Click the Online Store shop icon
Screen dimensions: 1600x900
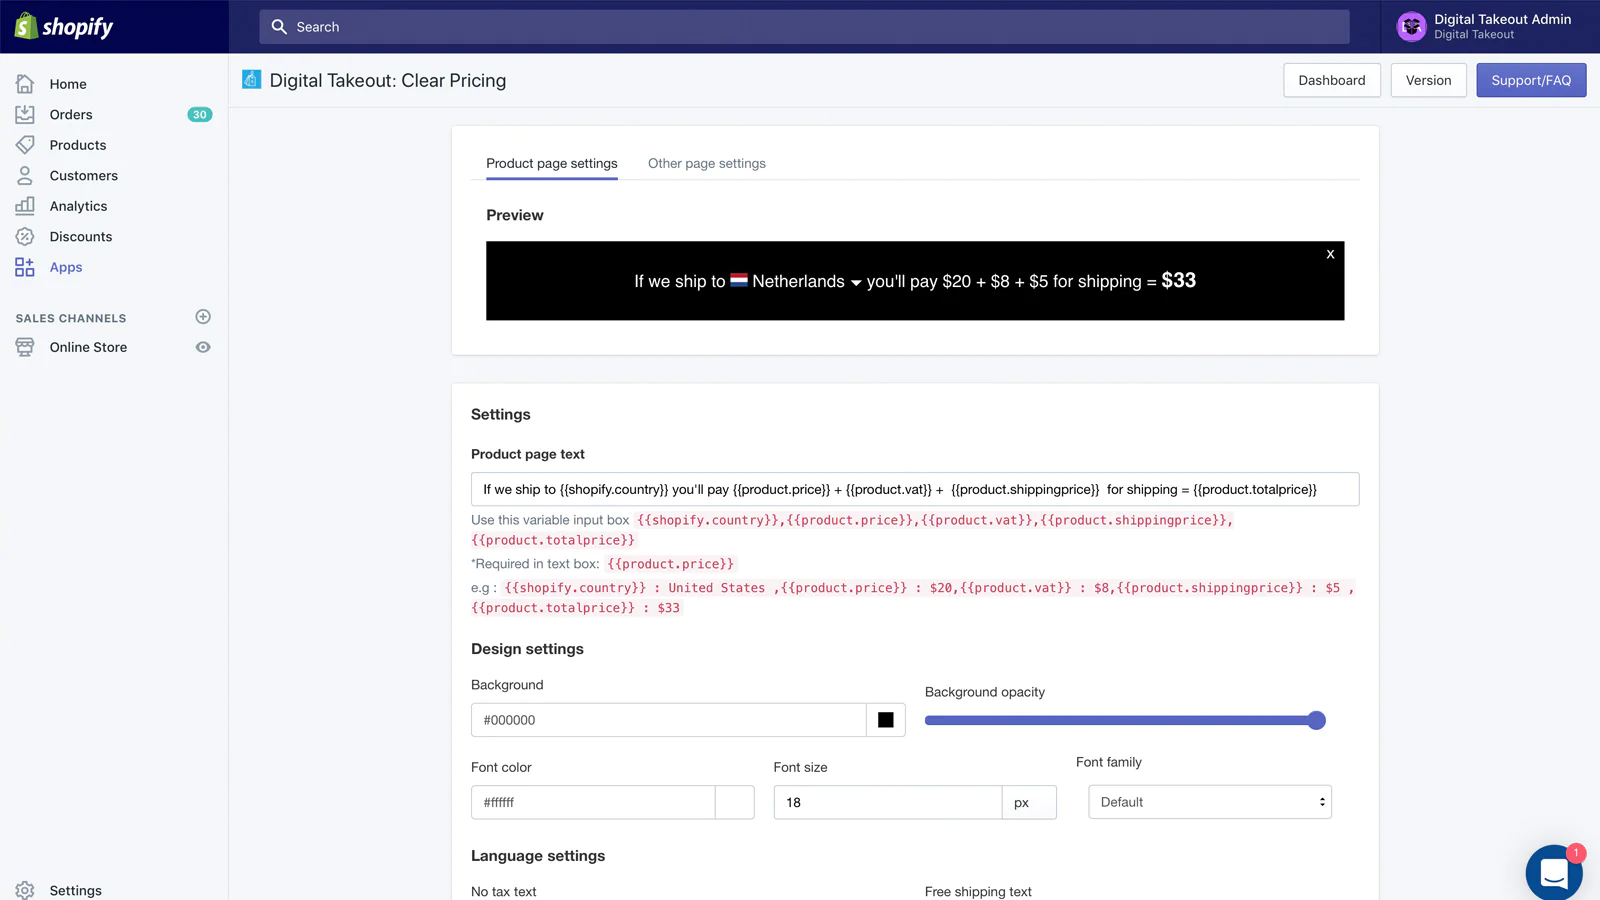point(25,347)
